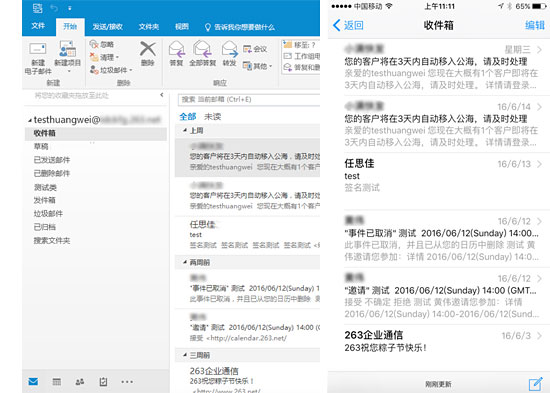
Task: Click the Delete (删除) X icon
Action: pos(148,49)
